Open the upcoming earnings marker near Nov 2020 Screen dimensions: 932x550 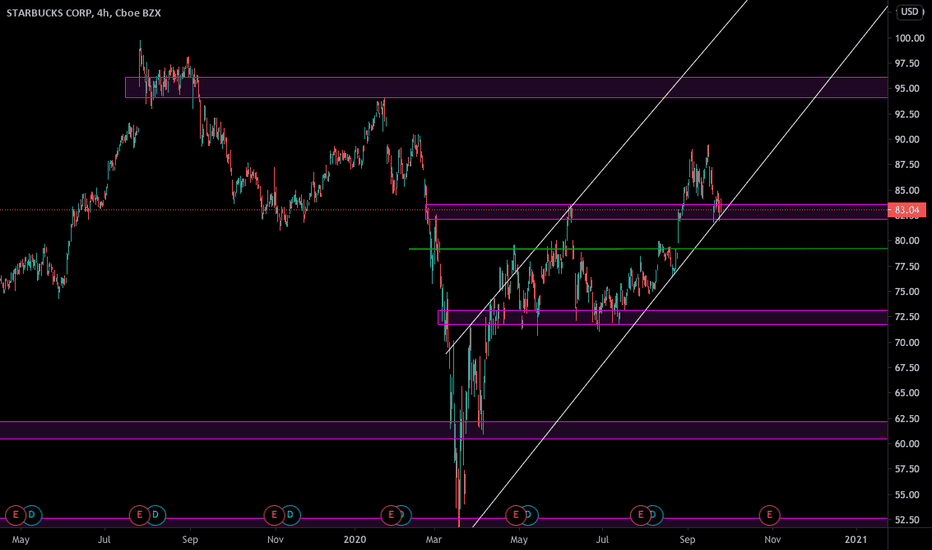pyautogui.click(x=770, y=515)
